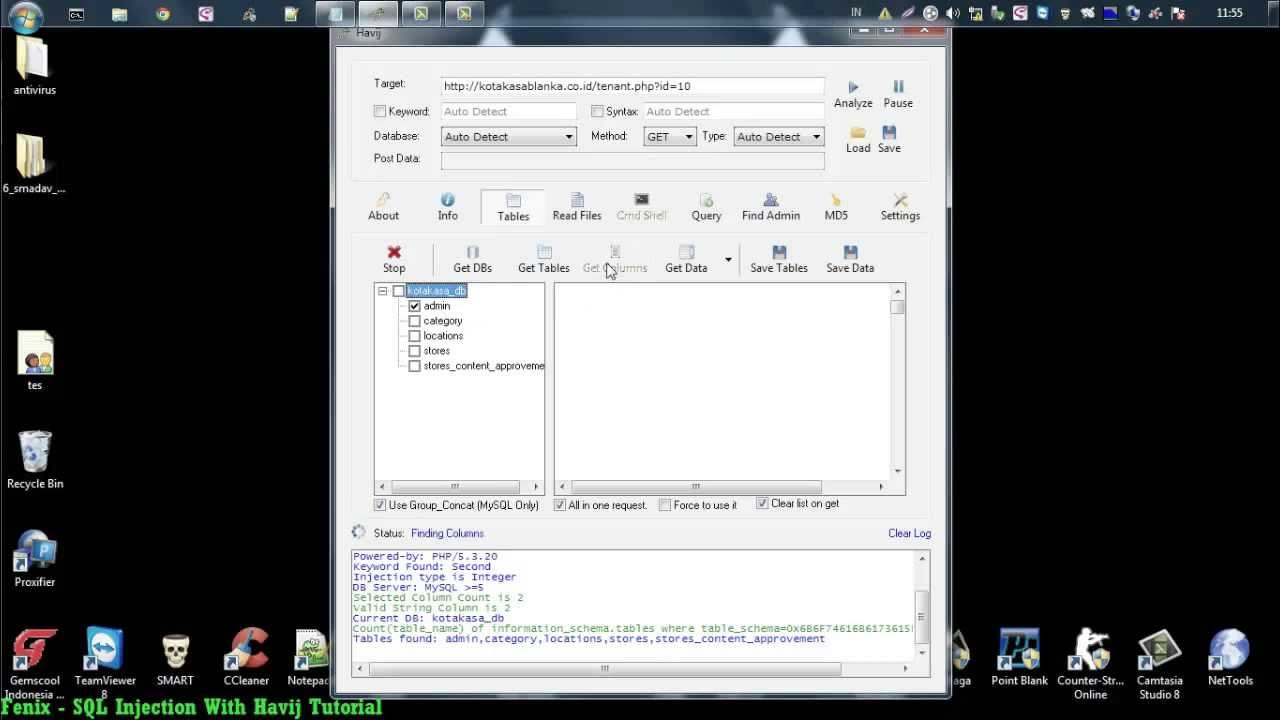Open the Find Admin section
Viewport: 1280px width, 720px height.
tap(771, 207)
